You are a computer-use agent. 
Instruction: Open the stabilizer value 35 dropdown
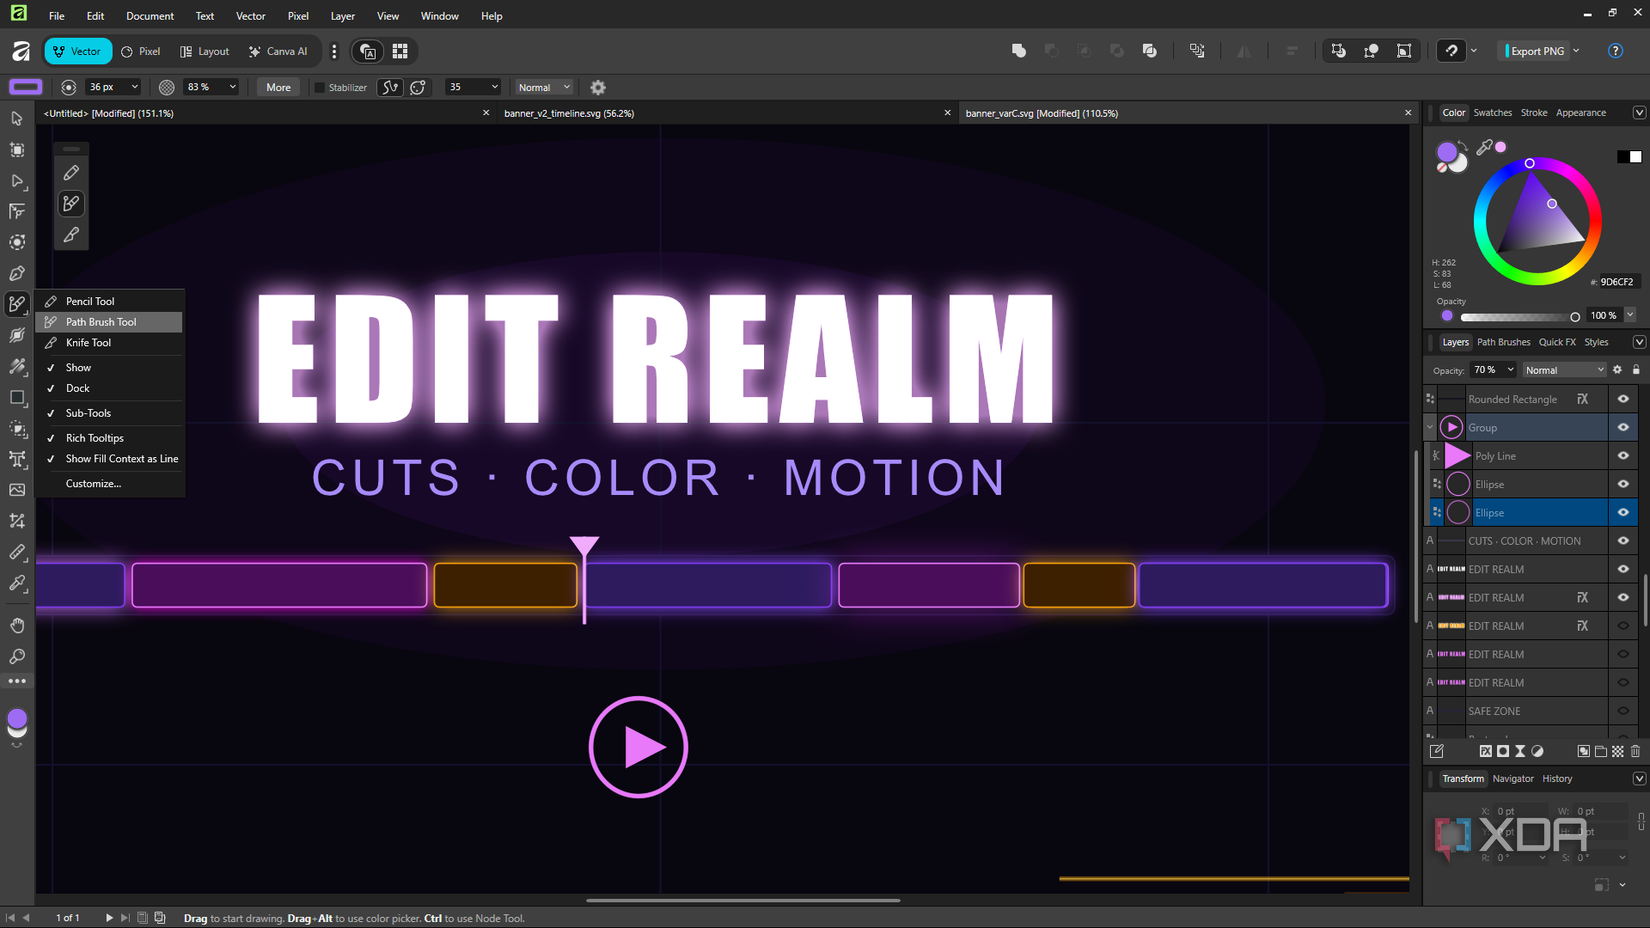click(x=494, y=88)
